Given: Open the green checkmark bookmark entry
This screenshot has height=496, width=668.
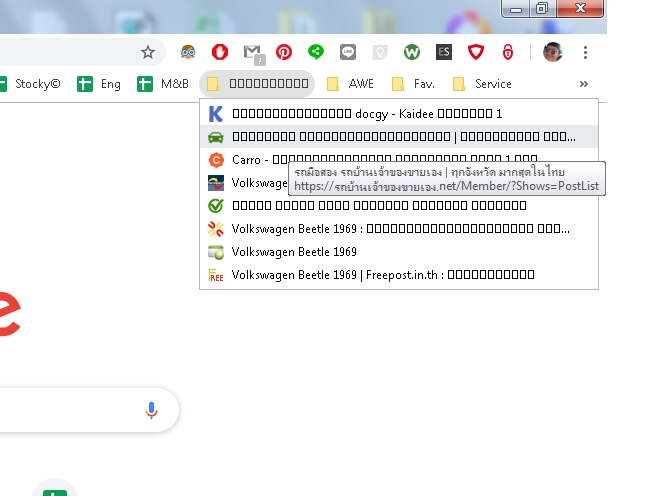Looking at the screenshot, I should click(x=399, y=206).
